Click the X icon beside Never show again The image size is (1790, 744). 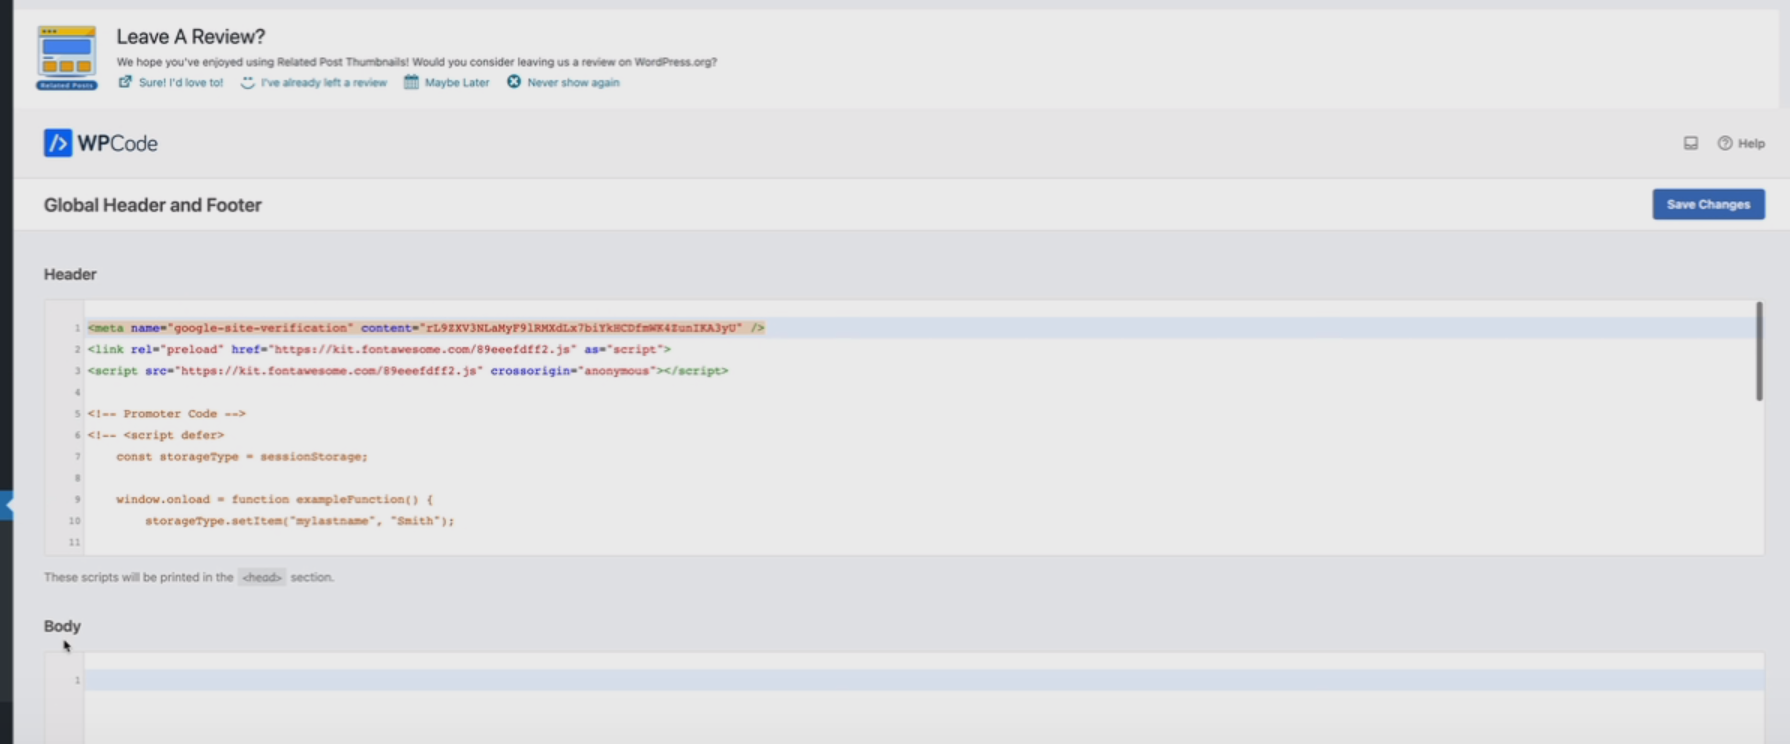click(x=514, y=82)
